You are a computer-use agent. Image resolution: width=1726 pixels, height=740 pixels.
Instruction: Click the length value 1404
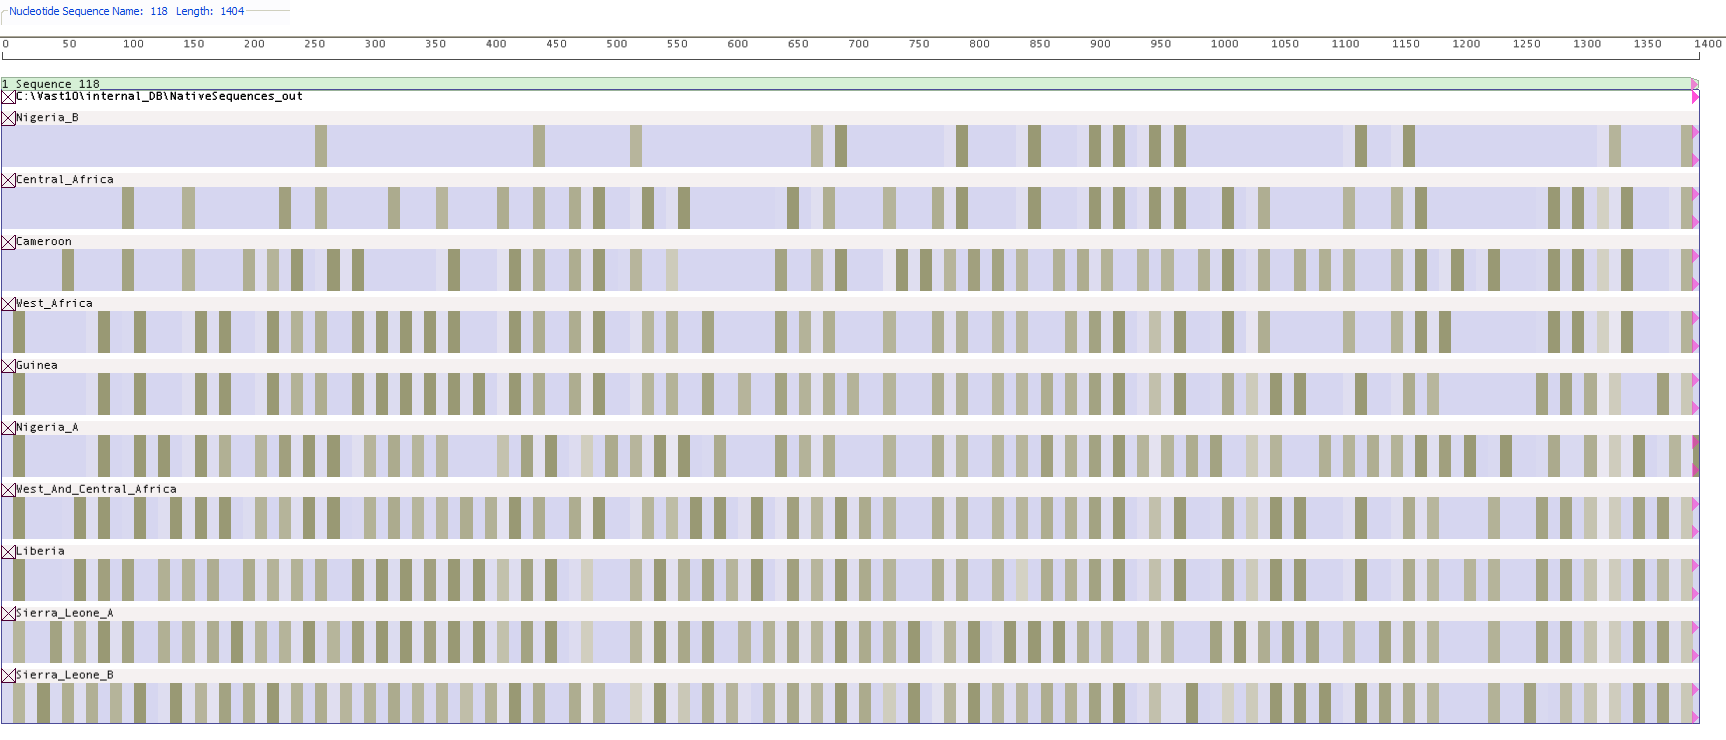pos(232,11)
